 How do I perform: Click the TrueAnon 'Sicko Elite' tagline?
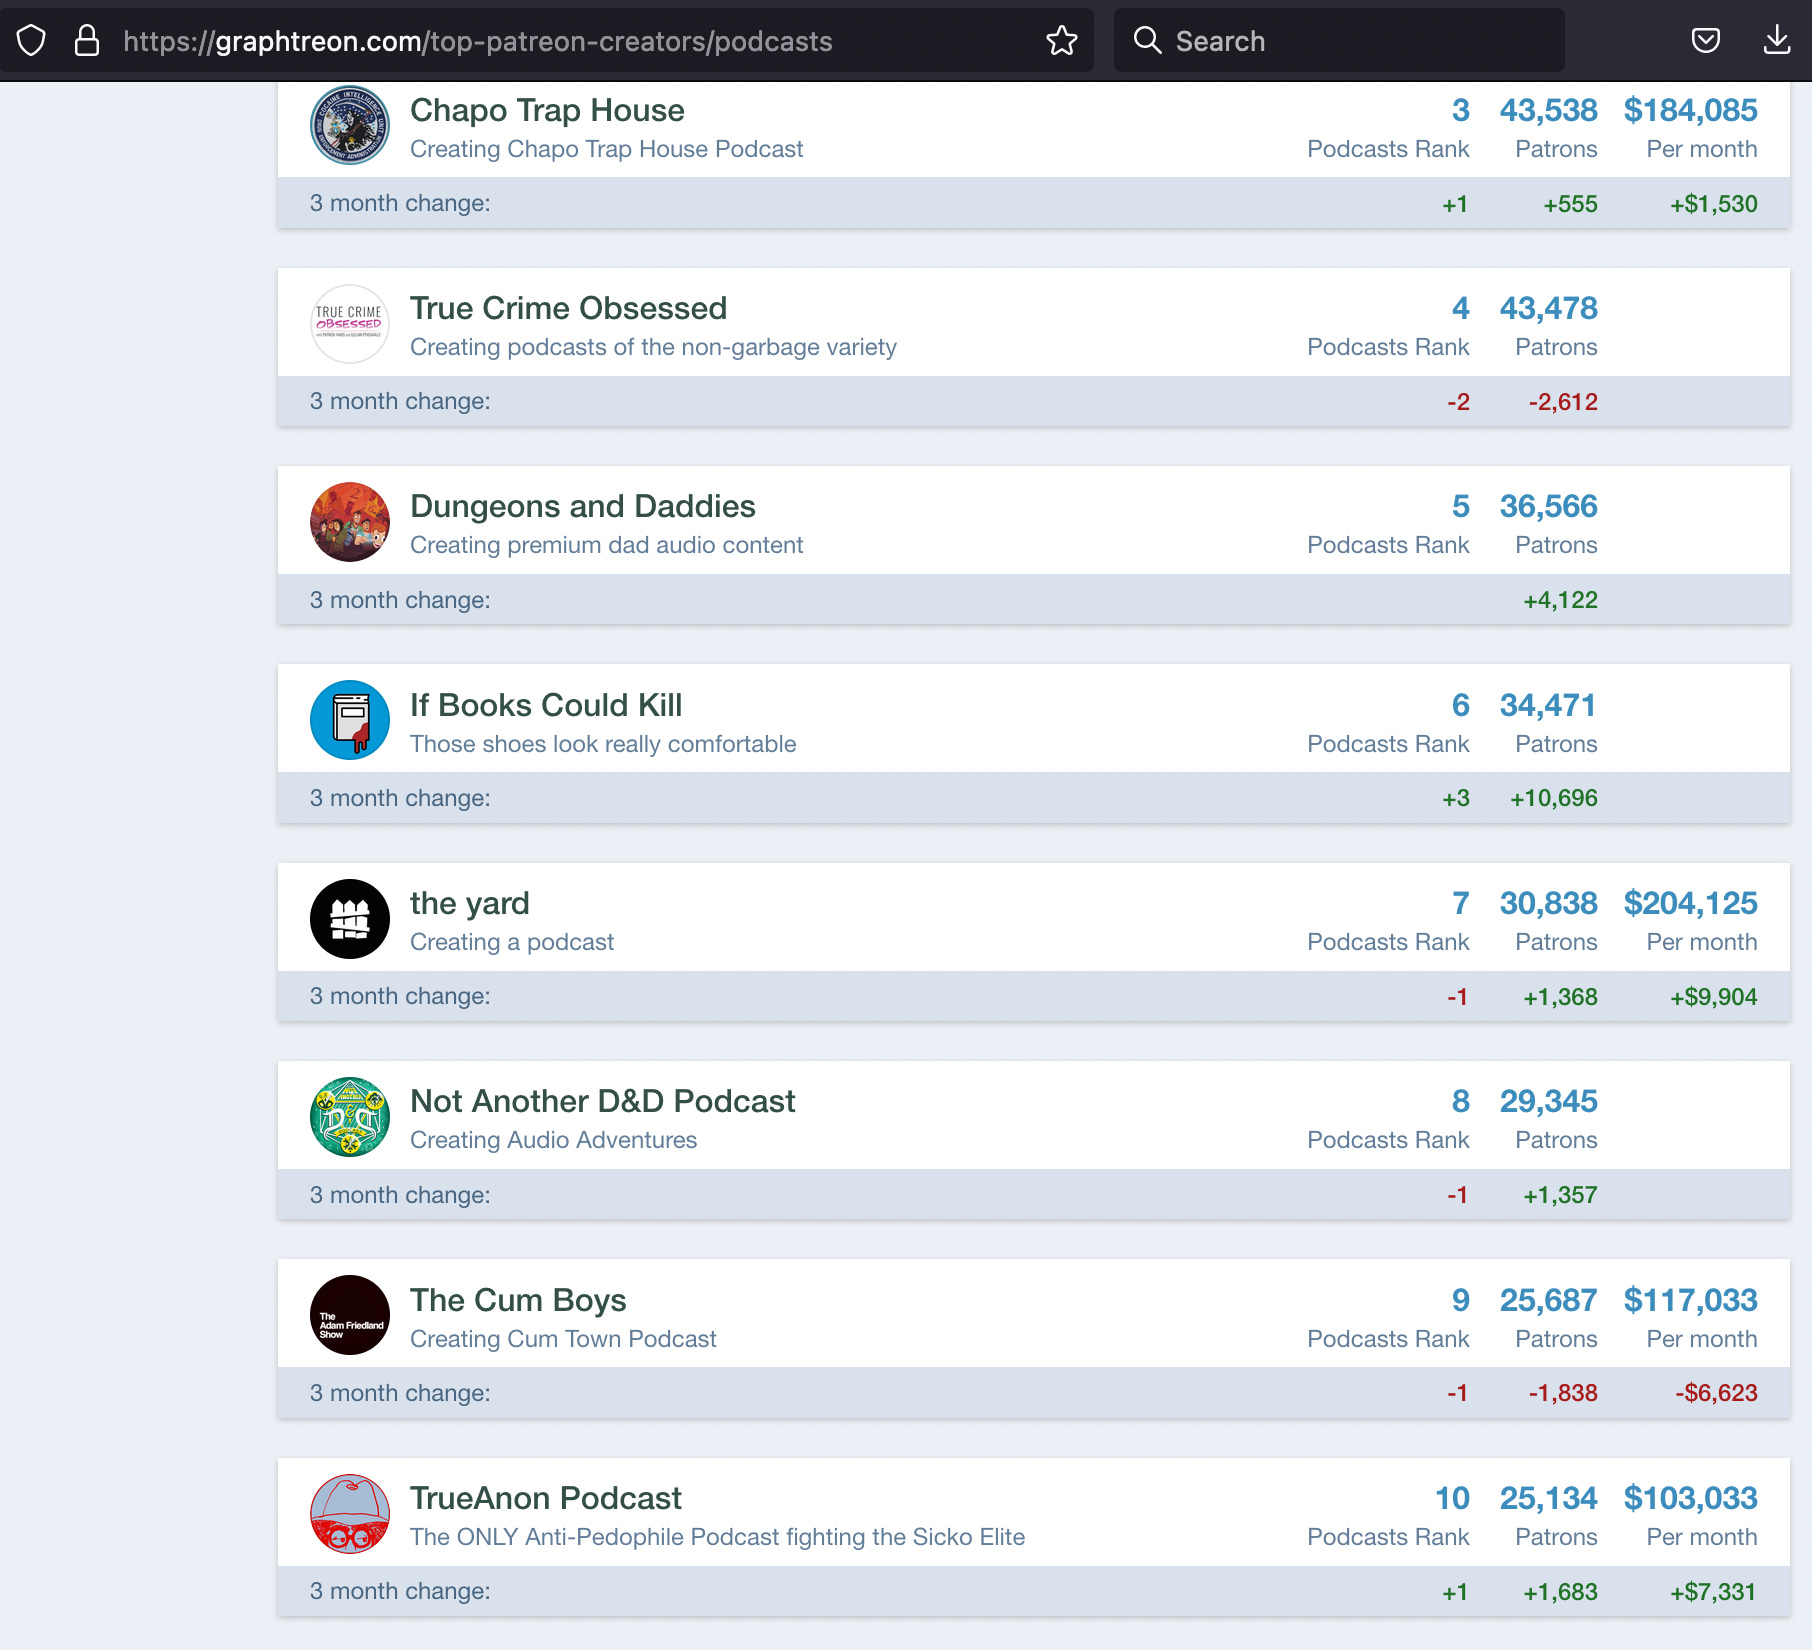(717, 1537)
